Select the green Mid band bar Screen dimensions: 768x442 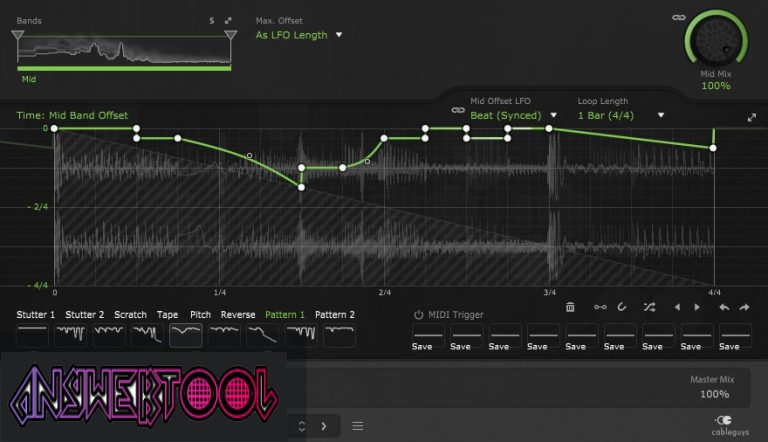(124, 68)
